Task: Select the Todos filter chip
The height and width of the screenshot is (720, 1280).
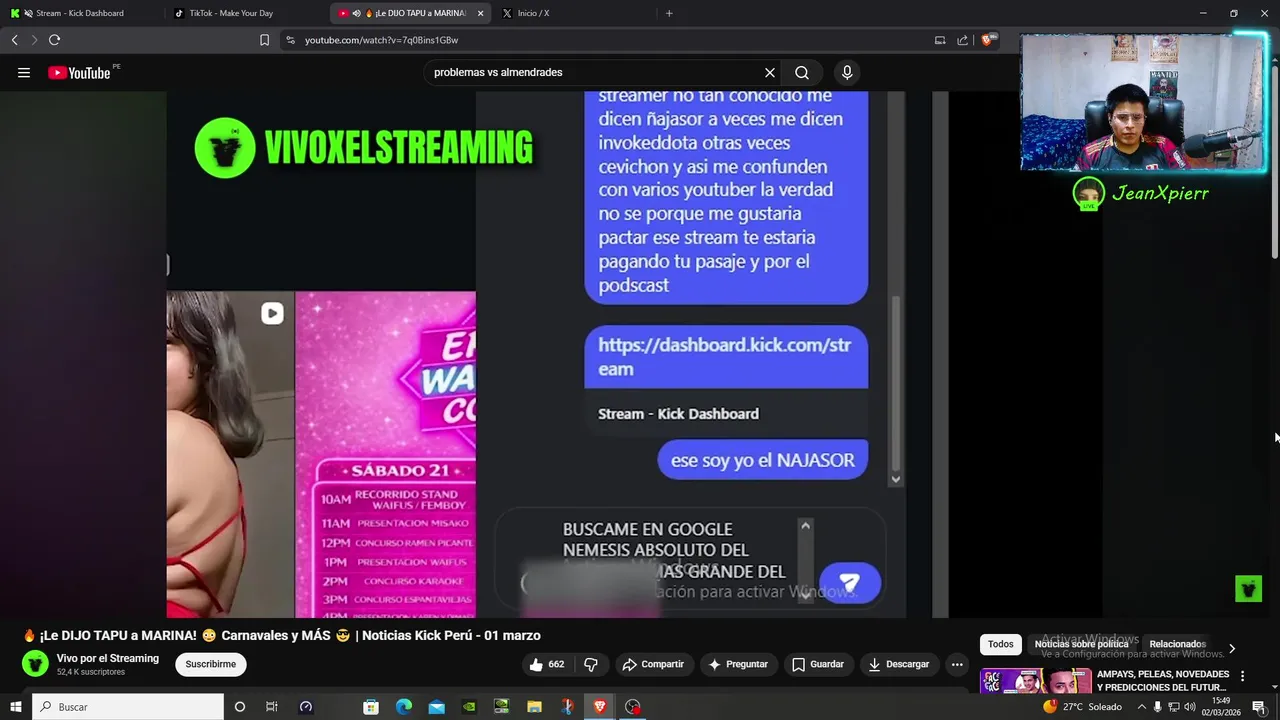Action: click(x=1000, y=645)
